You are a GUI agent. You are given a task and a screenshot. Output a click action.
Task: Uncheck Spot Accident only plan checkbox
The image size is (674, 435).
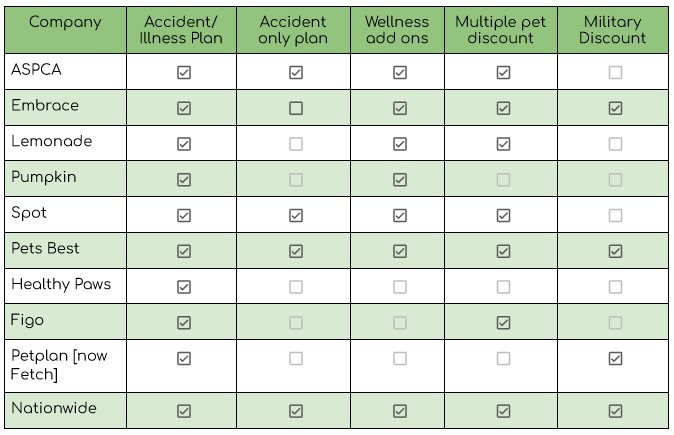(x=296, y=215)
